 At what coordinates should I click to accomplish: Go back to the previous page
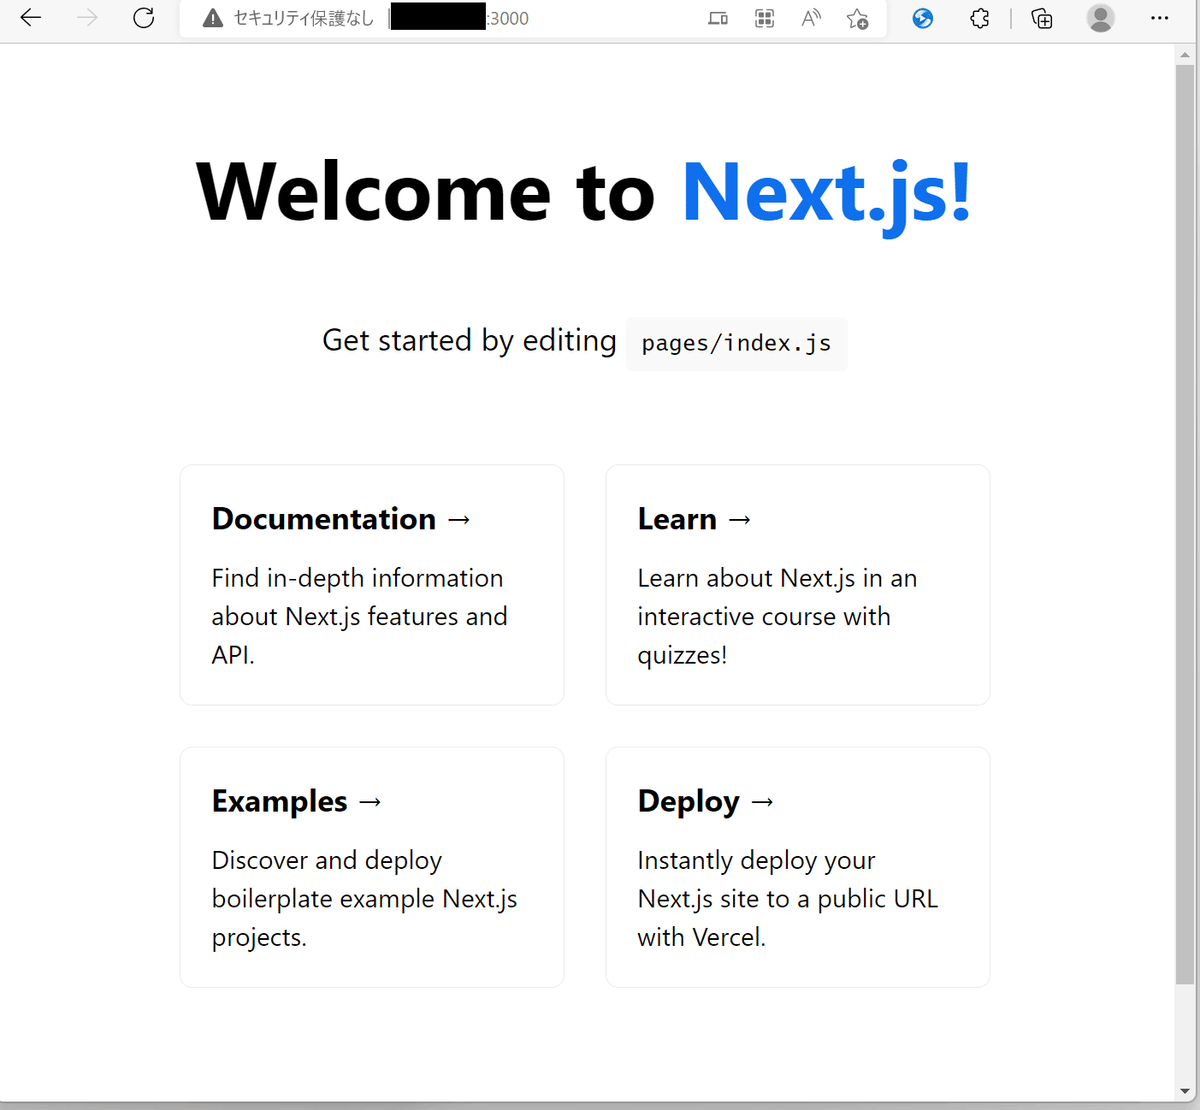31,18
